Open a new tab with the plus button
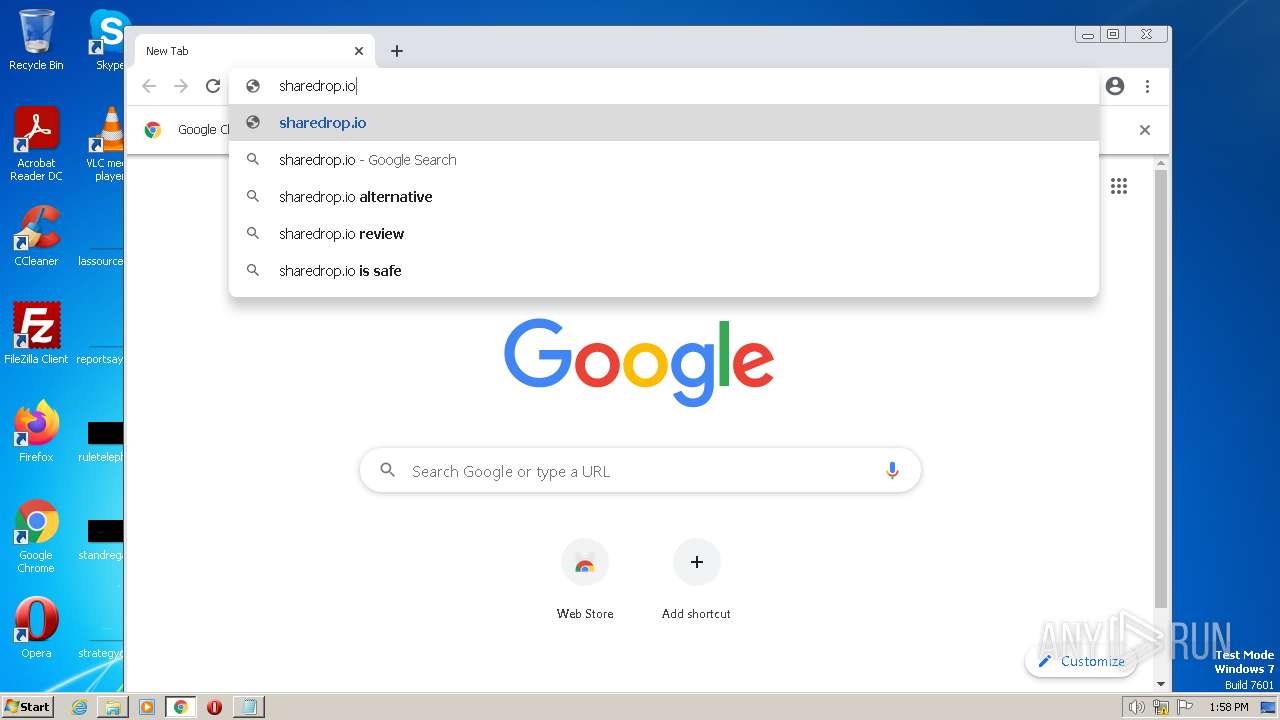This screenshot has height=720, width=1280. tap(397, 51)
